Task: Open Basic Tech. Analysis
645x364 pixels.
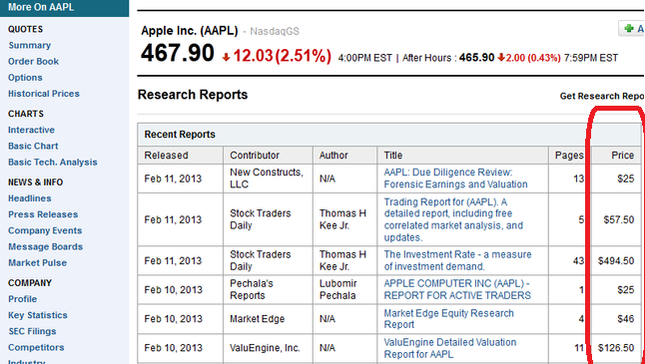Action: tap(53, 162)
